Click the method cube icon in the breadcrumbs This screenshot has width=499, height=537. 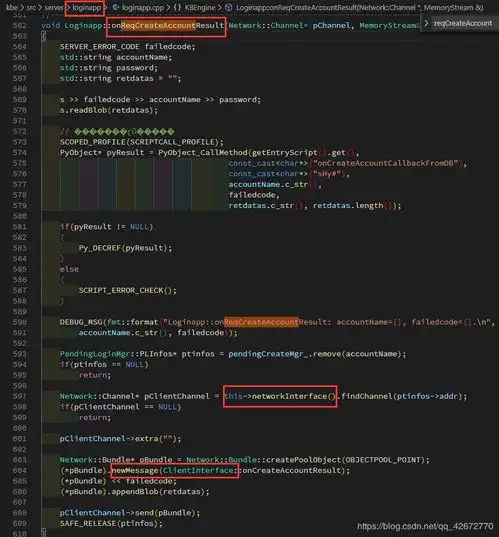[228, 7]
